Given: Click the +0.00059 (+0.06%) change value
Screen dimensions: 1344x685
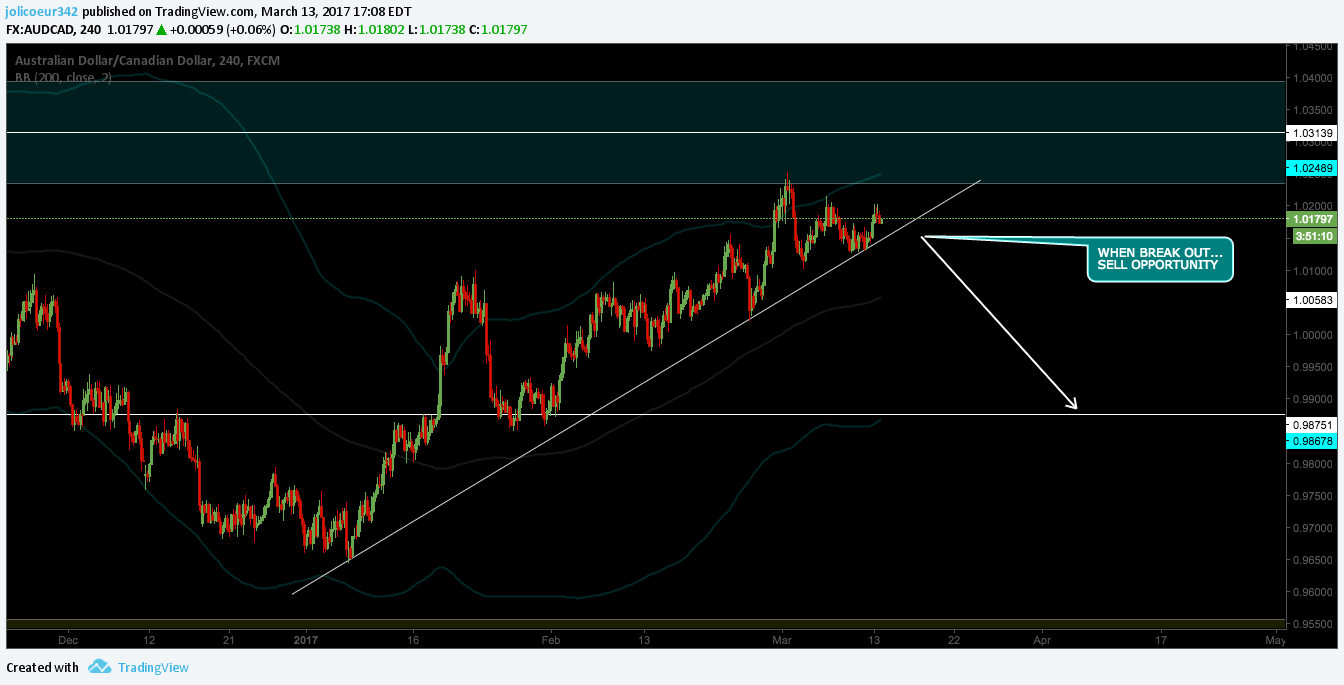Looking at the screenshot, I should 222,29.
